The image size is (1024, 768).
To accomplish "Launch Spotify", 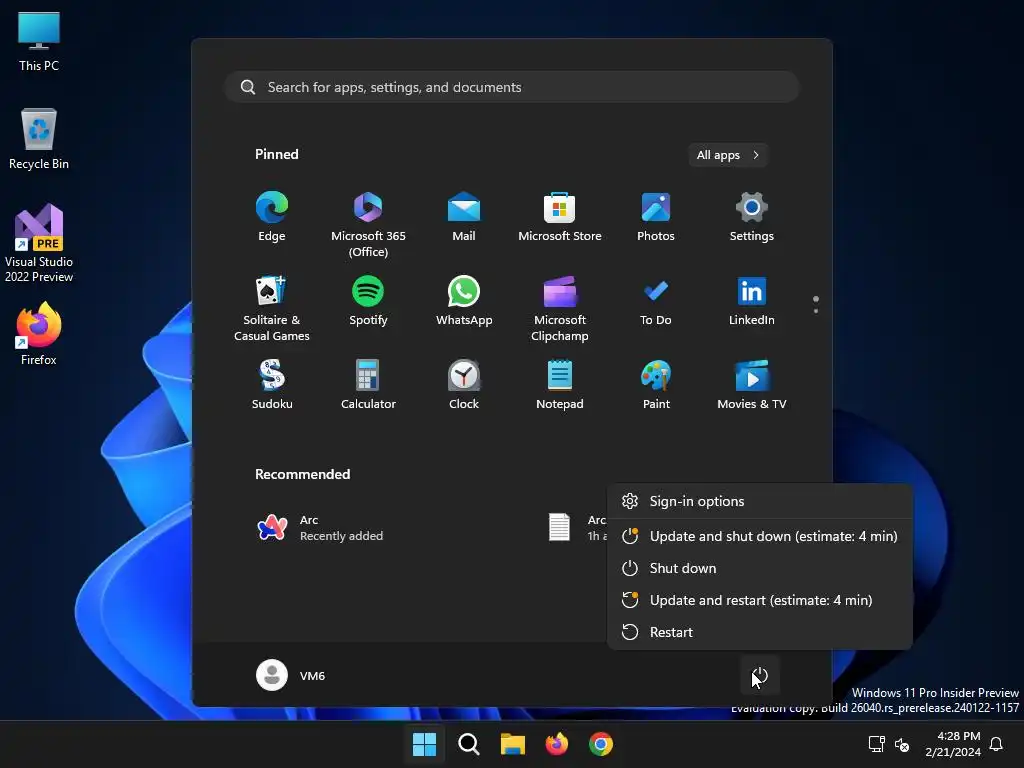I will (x=368, y=300).
